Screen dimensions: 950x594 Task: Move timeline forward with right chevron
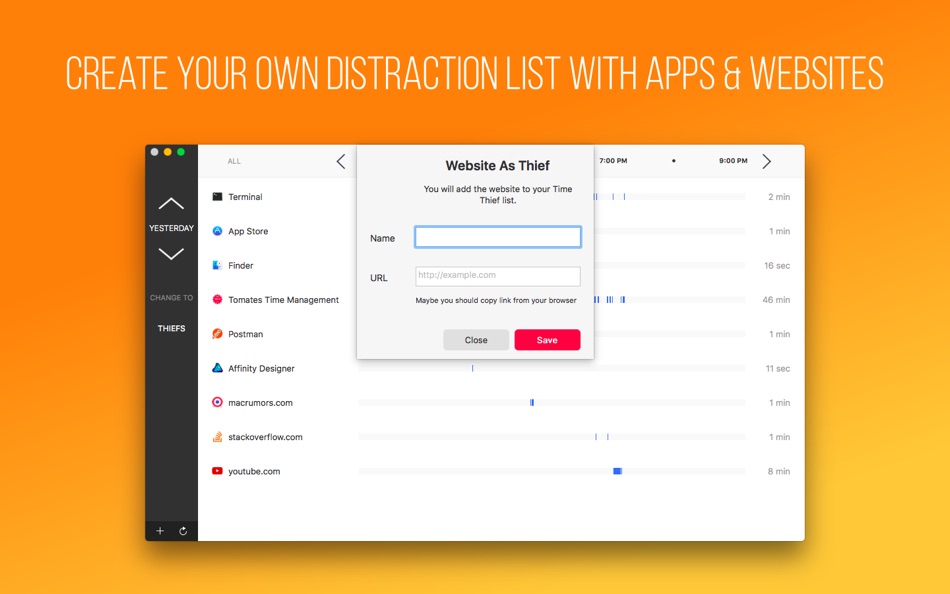point(766,161)
